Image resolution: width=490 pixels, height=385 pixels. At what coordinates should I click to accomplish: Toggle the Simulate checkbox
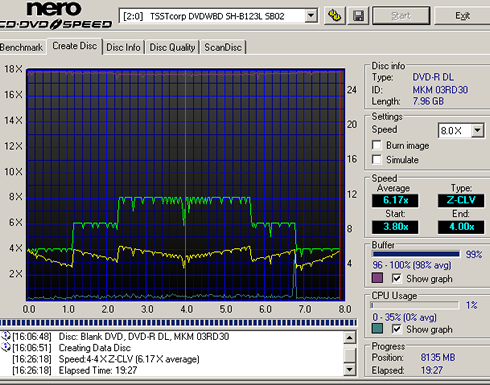tap(377, 159)
